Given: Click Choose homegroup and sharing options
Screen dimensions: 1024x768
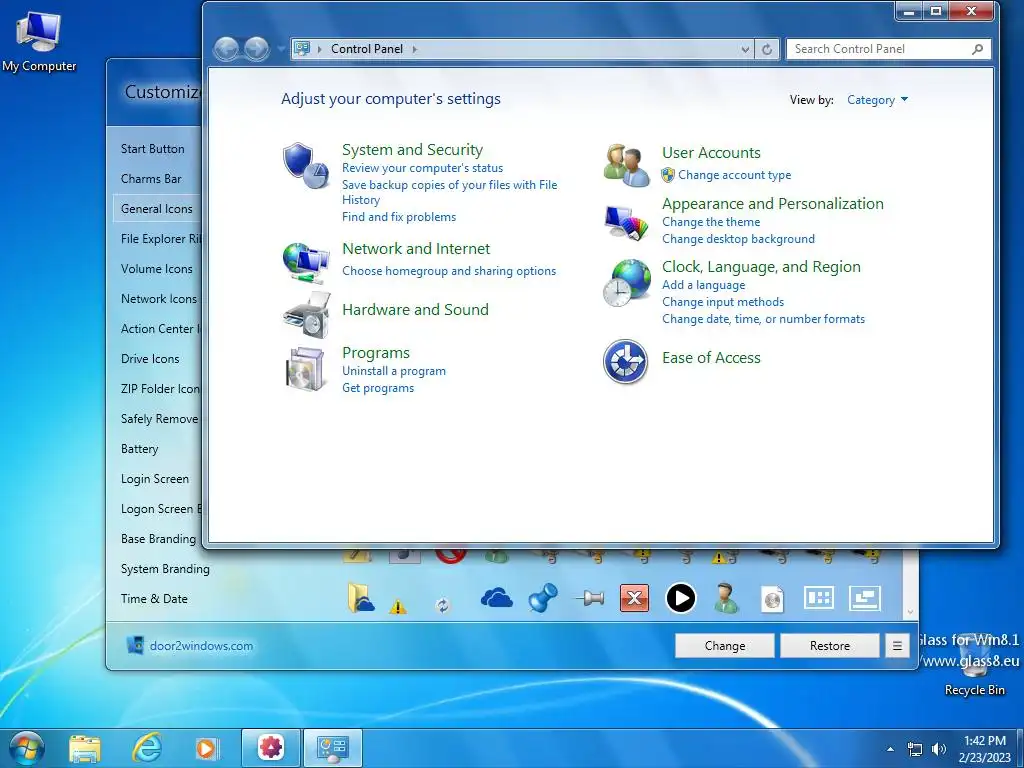Looking at the screenshot, I should pos(449,271).
